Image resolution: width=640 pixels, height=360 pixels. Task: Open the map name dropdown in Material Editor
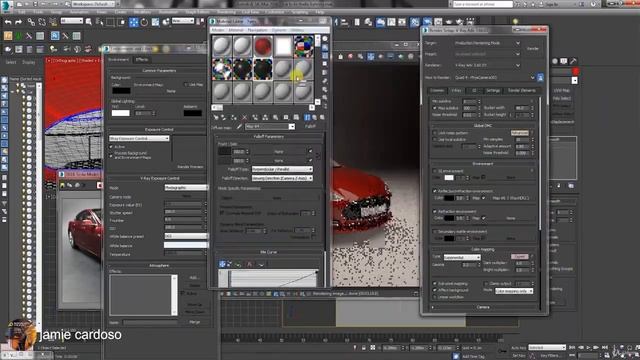(x=269, y=127)
